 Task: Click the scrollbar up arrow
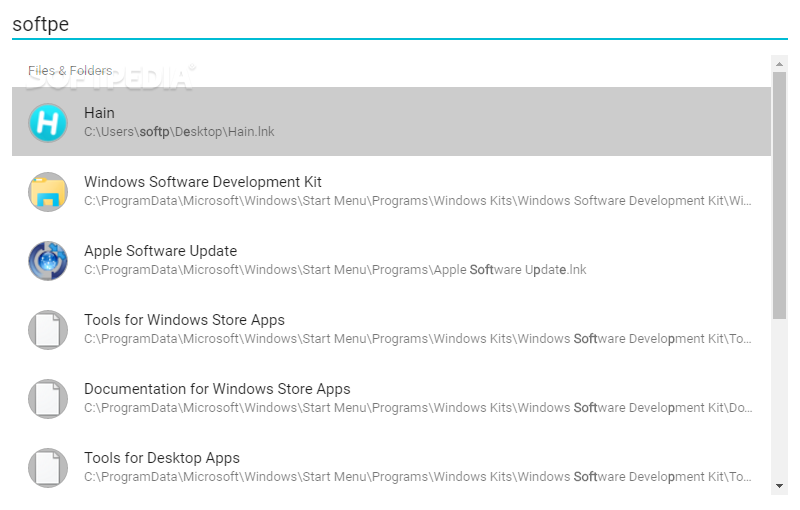click(779, 64)
